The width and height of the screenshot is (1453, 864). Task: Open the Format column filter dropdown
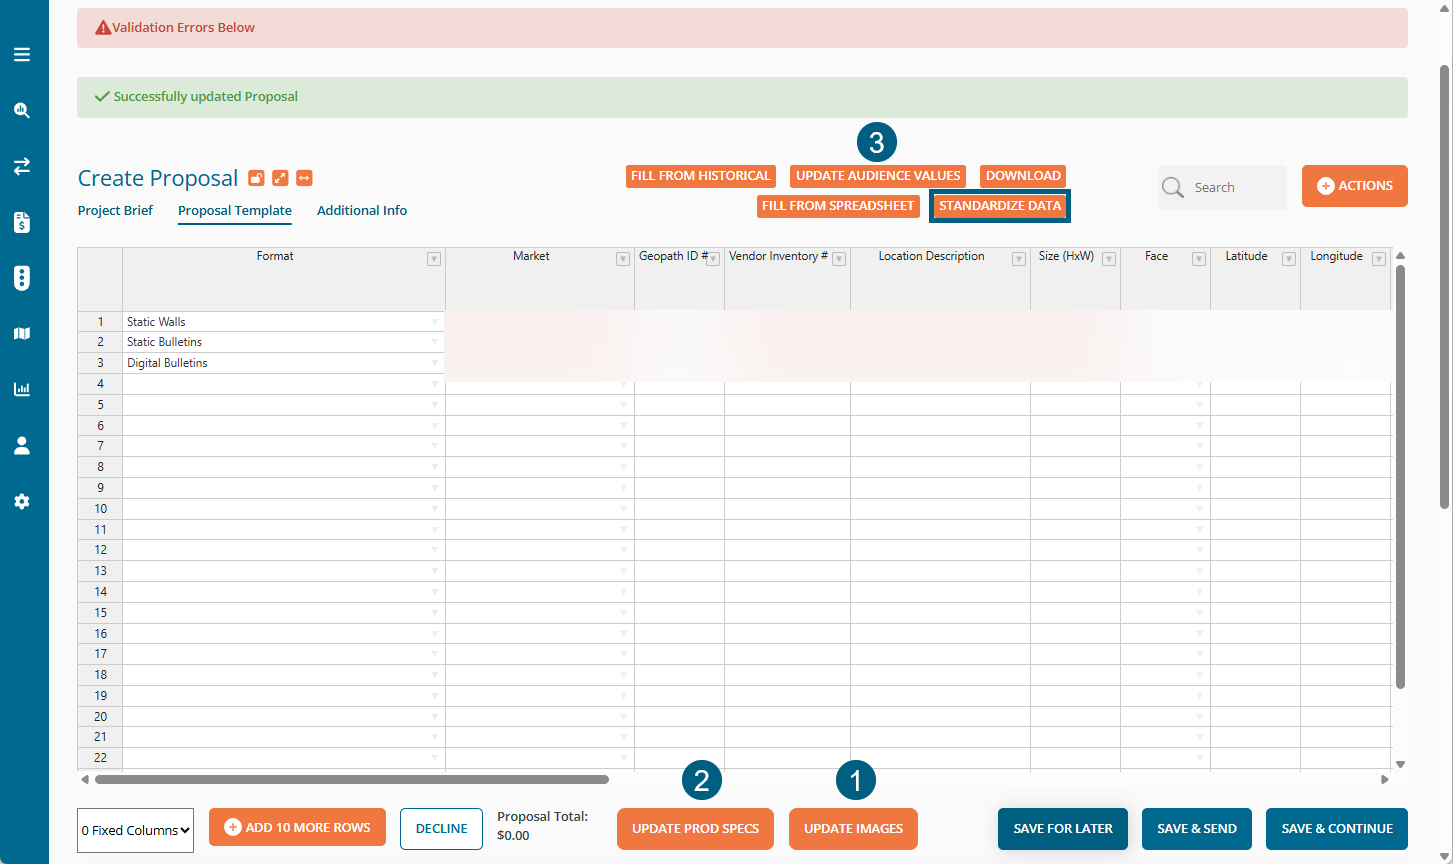(434, 259)
